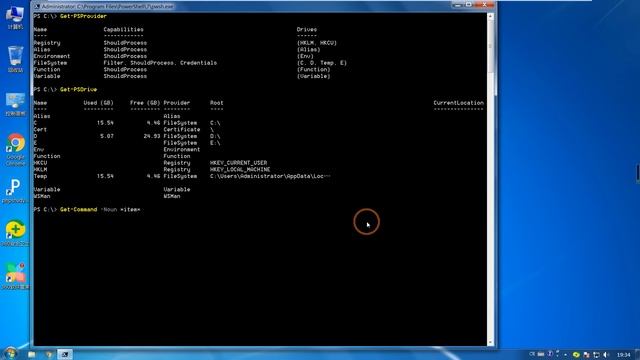Click the 'D:\' root value

215,136
